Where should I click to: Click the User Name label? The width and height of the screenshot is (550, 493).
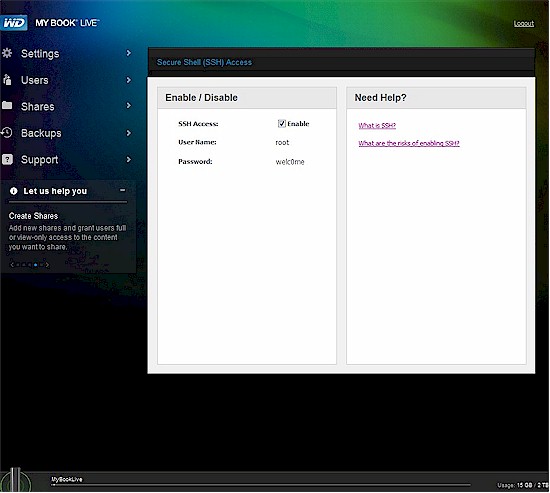coord(197,142)
